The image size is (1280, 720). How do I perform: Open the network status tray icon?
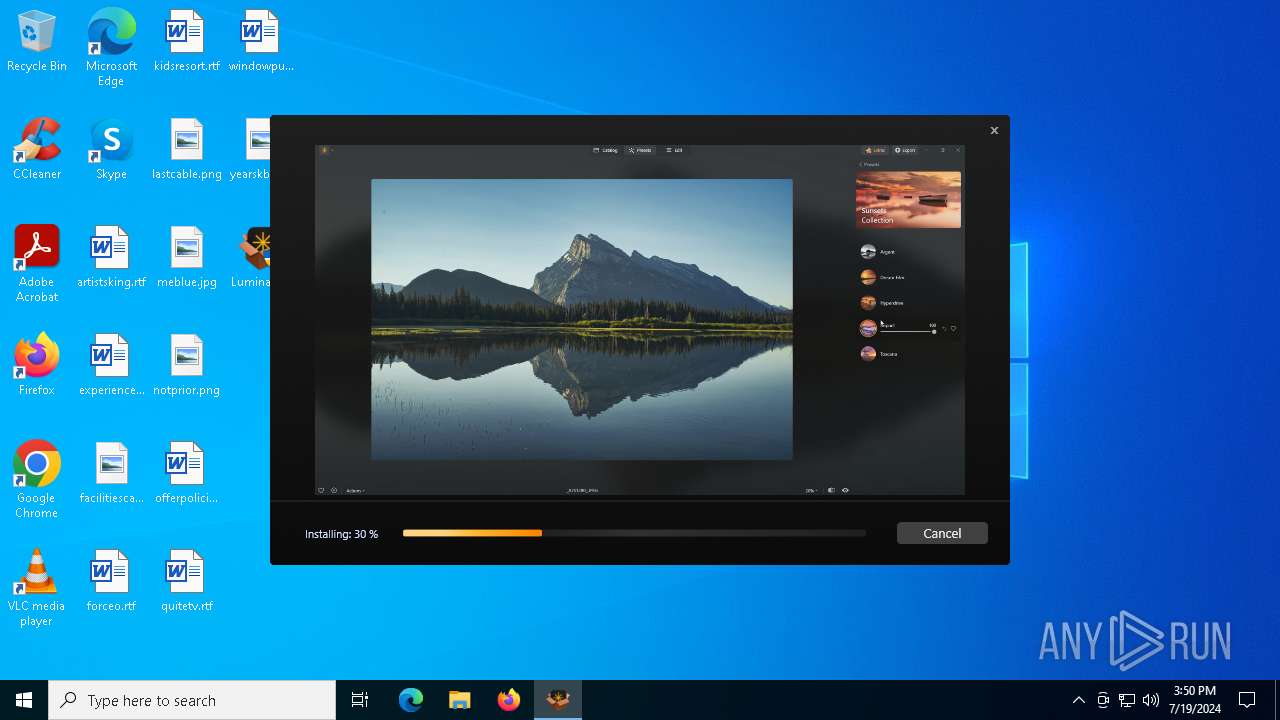coord(1127,700)
